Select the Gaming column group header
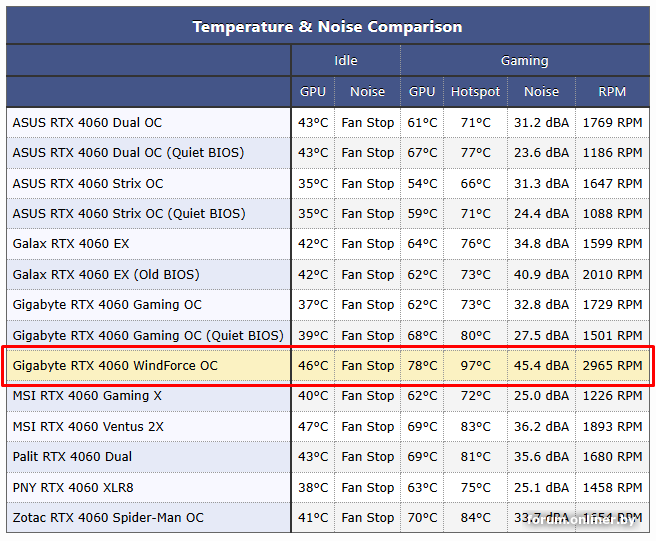 tap(525, 60)
